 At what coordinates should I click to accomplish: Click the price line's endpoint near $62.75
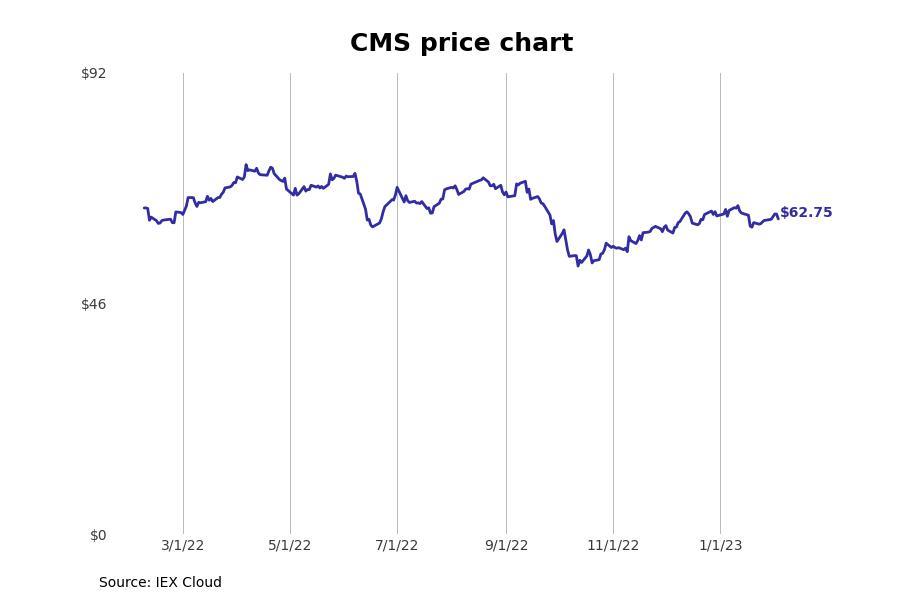tap(778, 218)
